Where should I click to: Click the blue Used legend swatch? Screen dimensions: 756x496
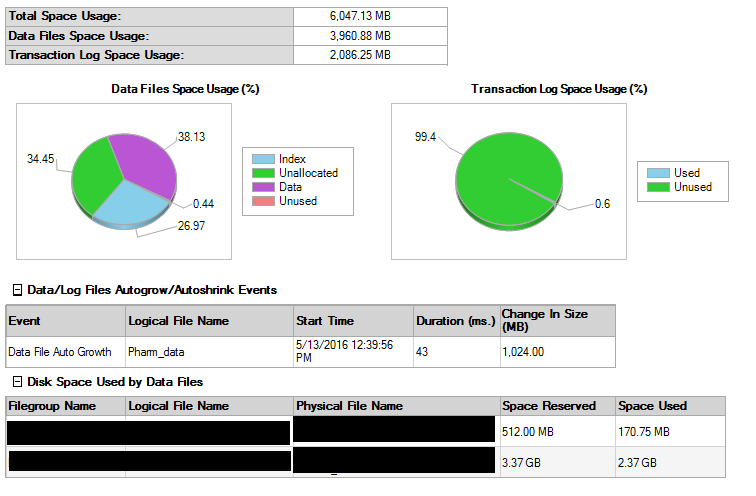[657, 173]
